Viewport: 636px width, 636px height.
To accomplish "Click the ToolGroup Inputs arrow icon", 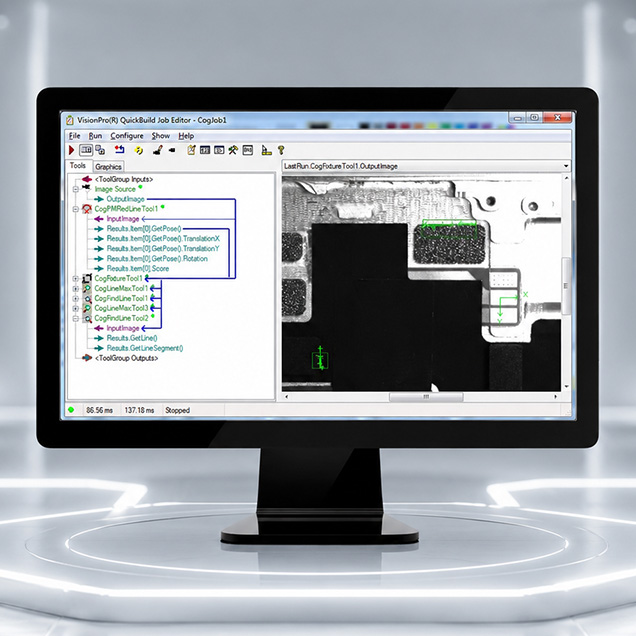I will (87, 179).
